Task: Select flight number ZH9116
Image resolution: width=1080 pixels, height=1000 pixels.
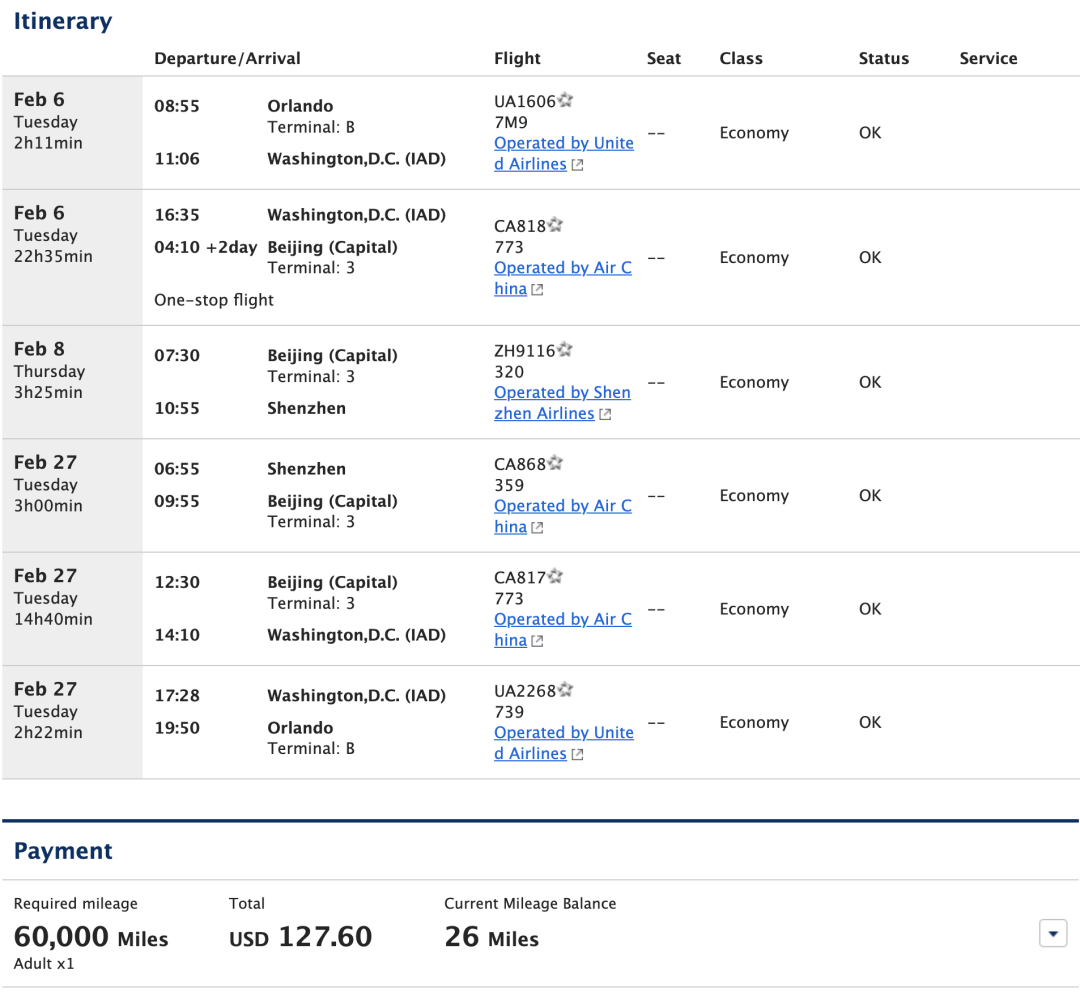Action: click(x=525, y=351)
